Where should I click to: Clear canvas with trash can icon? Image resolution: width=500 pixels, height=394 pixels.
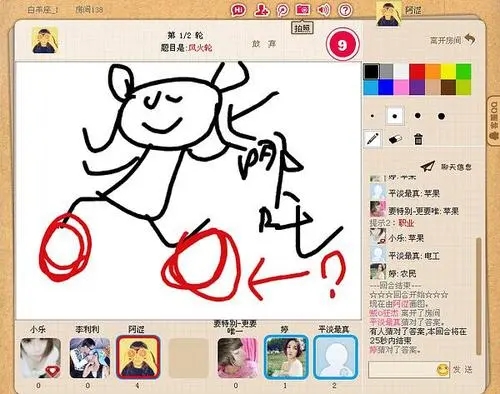[418, 139]
